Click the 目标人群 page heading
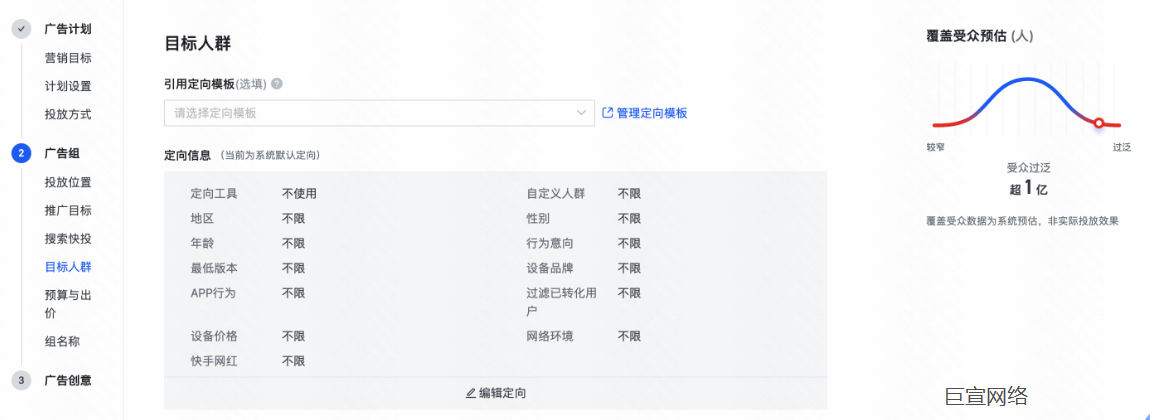 (x=197, y=44)
